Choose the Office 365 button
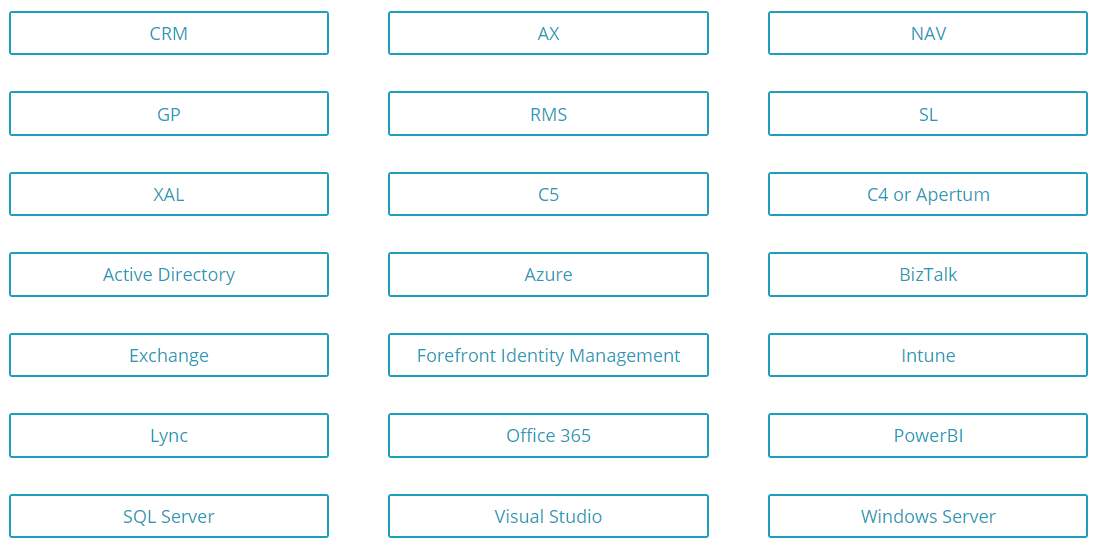 click(548, 435)
